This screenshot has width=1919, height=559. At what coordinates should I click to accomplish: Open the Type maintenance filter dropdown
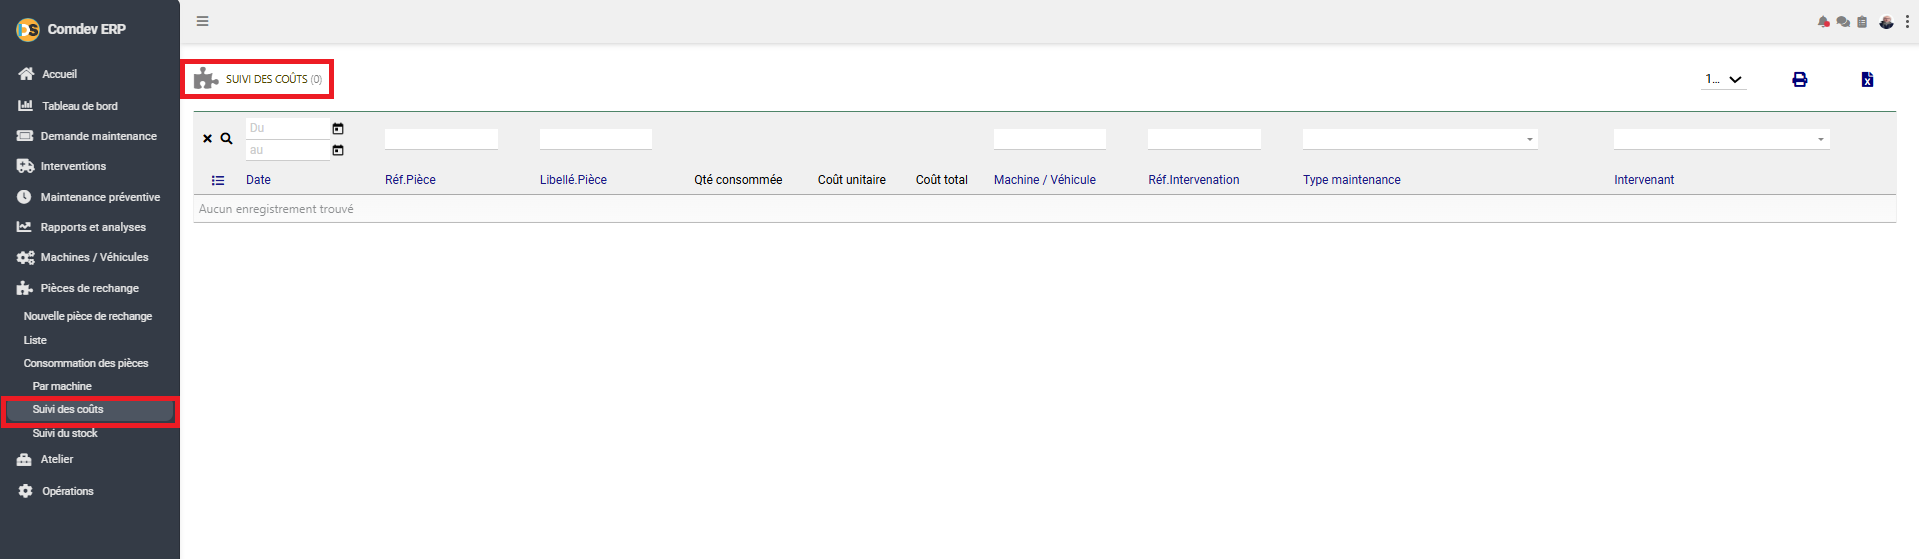(1420, 139)
